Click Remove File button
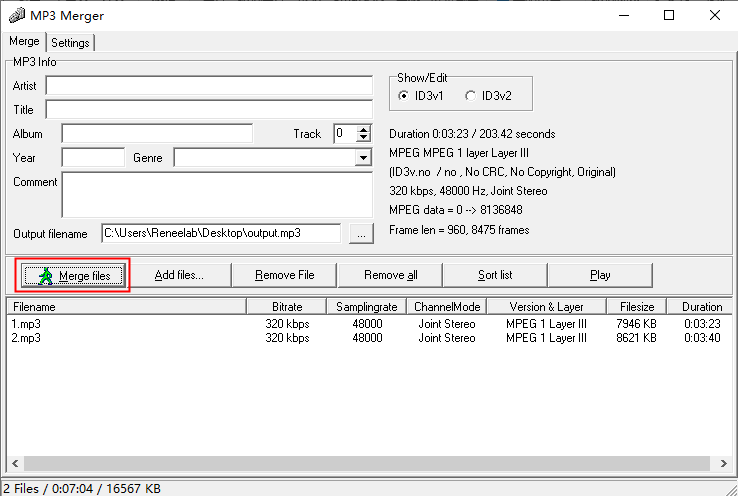The image size is (738, 496). click(284, 275)
